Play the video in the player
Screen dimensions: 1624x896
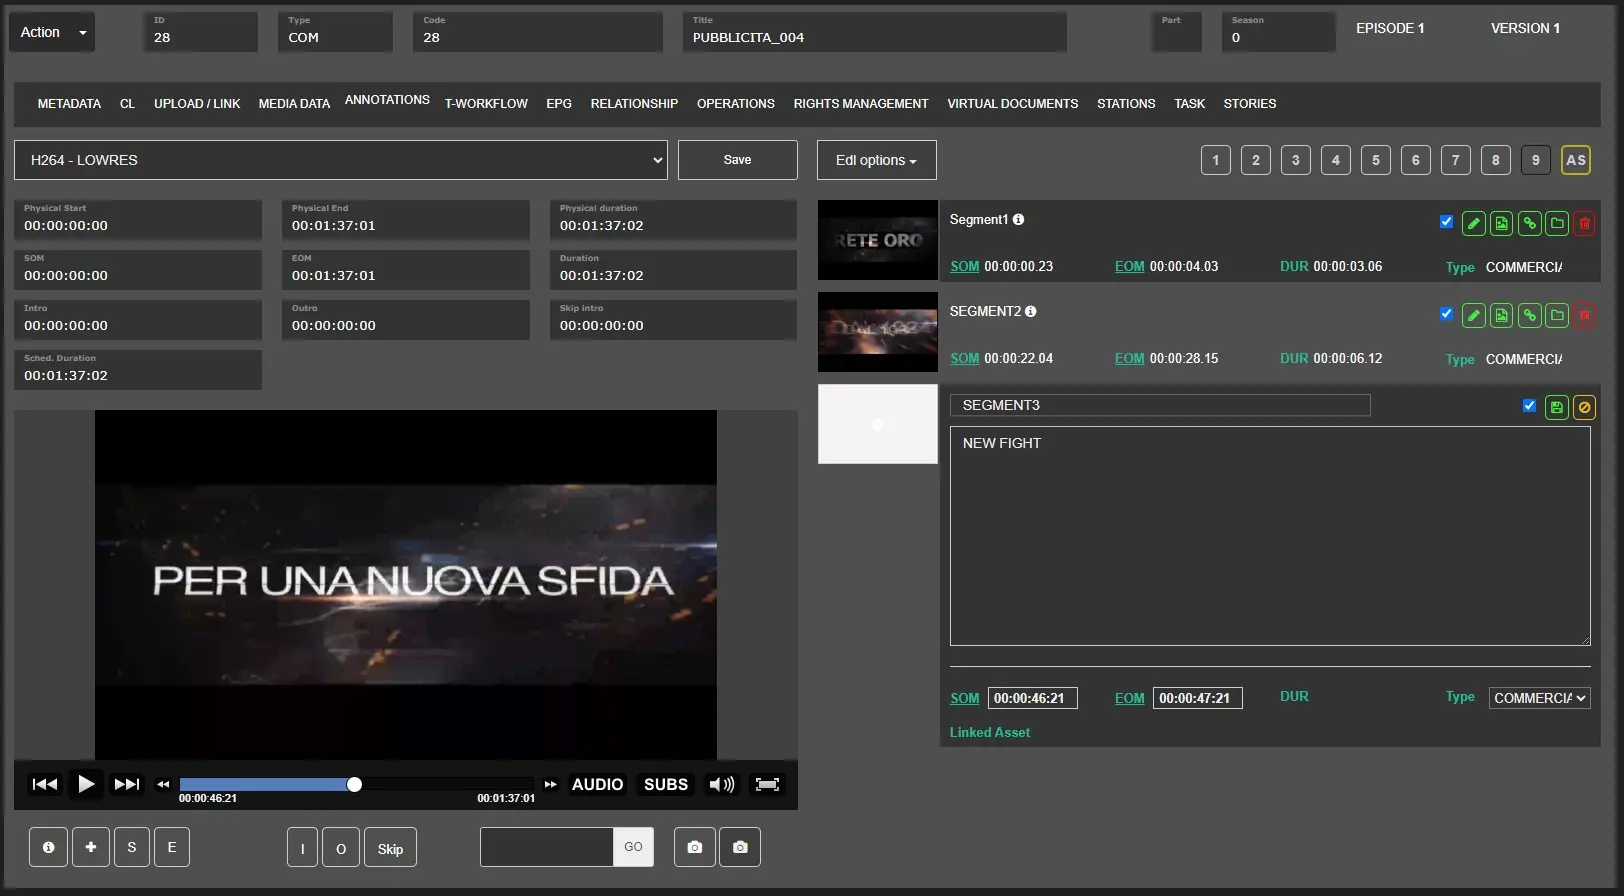86,784
